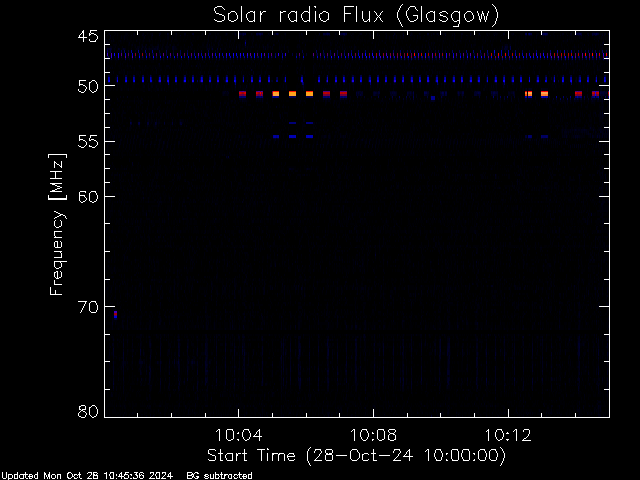Image resolution: width=640 pixels, height=480 pixels.
Task: Select the 55 MHz tick label
Action: tap(88, 142)
